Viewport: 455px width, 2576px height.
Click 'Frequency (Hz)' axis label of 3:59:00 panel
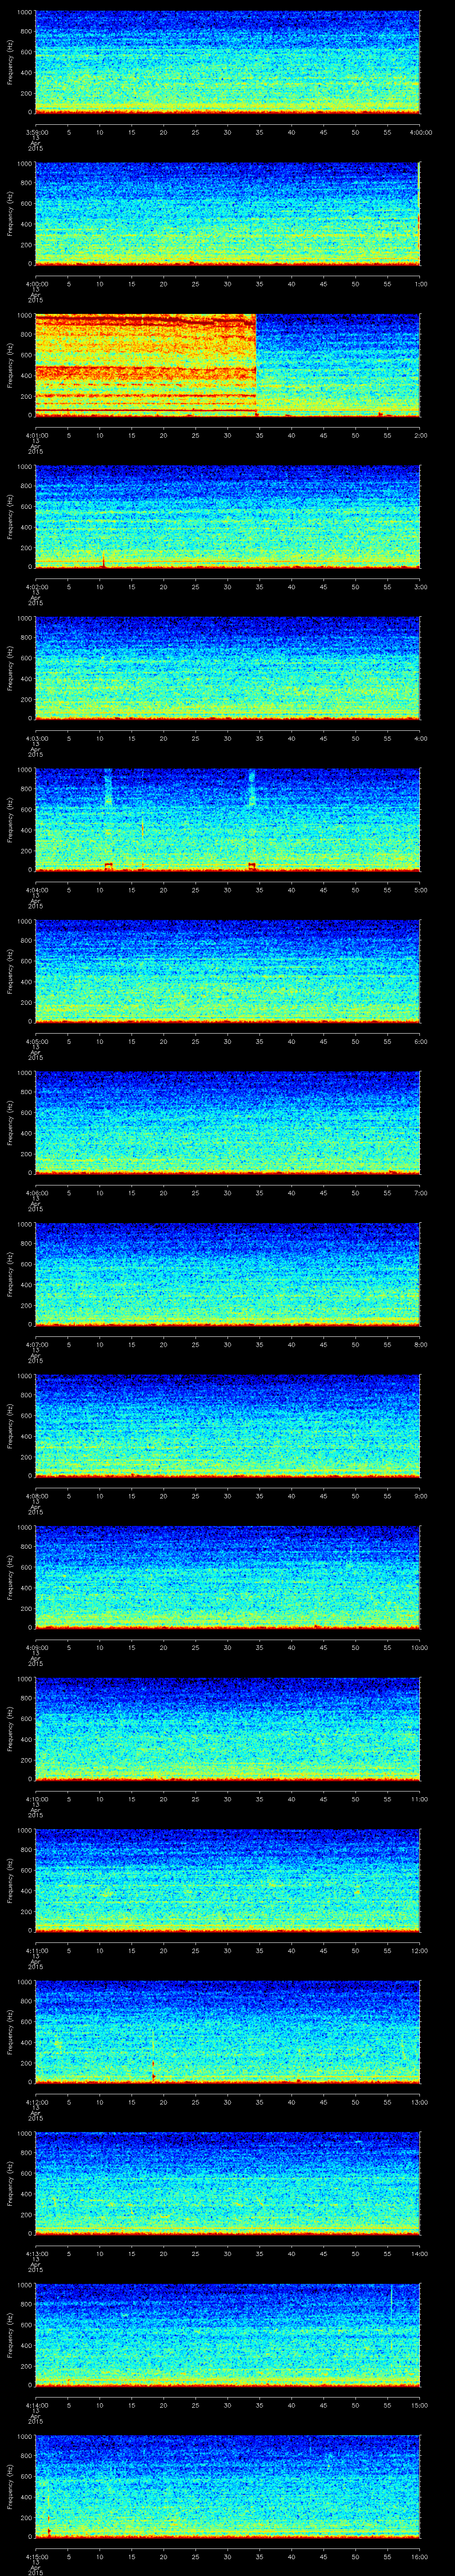point(10,62)
